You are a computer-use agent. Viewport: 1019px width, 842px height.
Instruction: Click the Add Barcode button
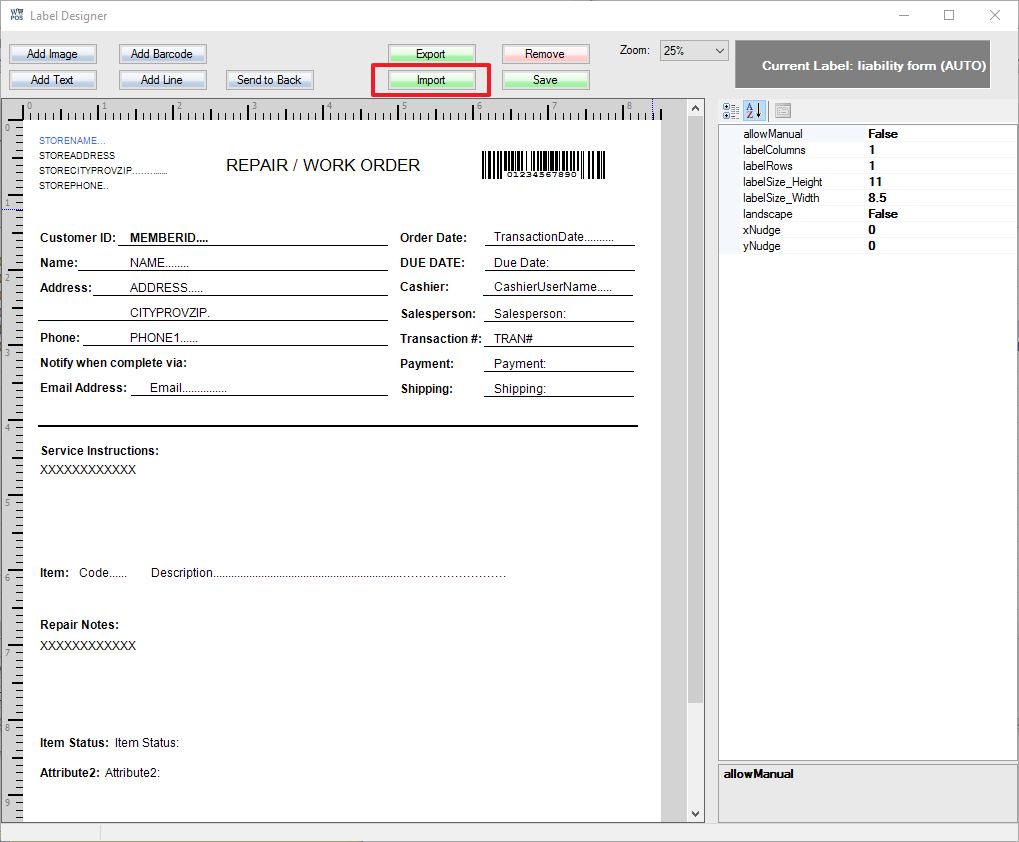tap(162, 54)
